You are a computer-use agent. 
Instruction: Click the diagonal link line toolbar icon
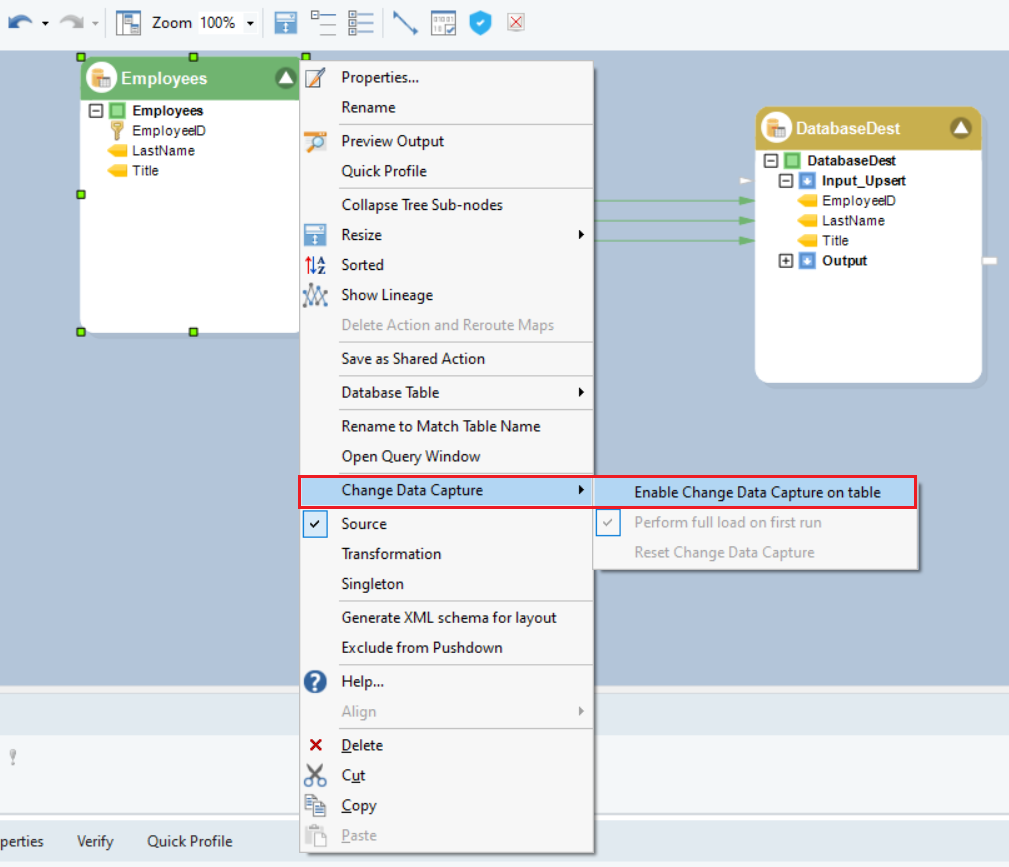point(405,22)
